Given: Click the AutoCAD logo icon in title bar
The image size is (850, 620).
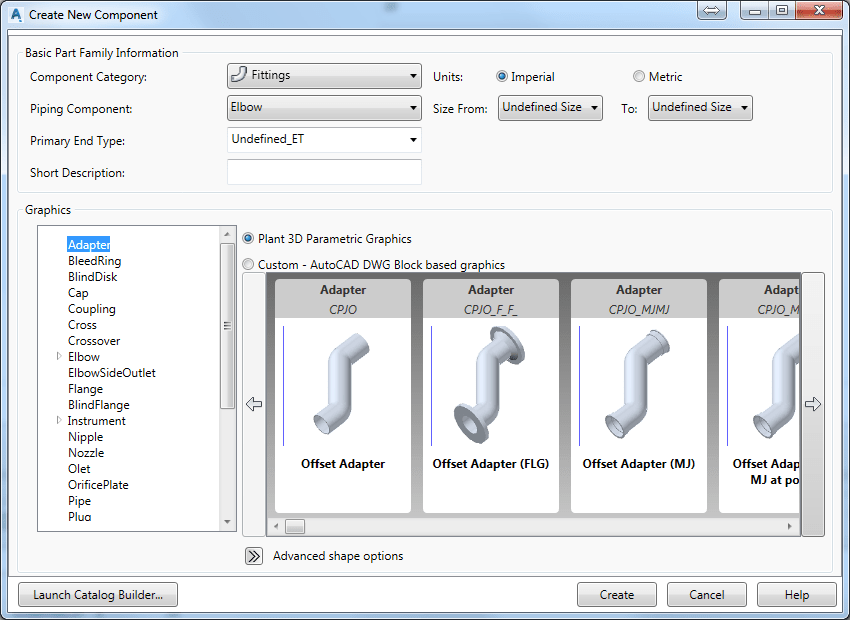Looking at the screenshot, I should coord(16,15).
